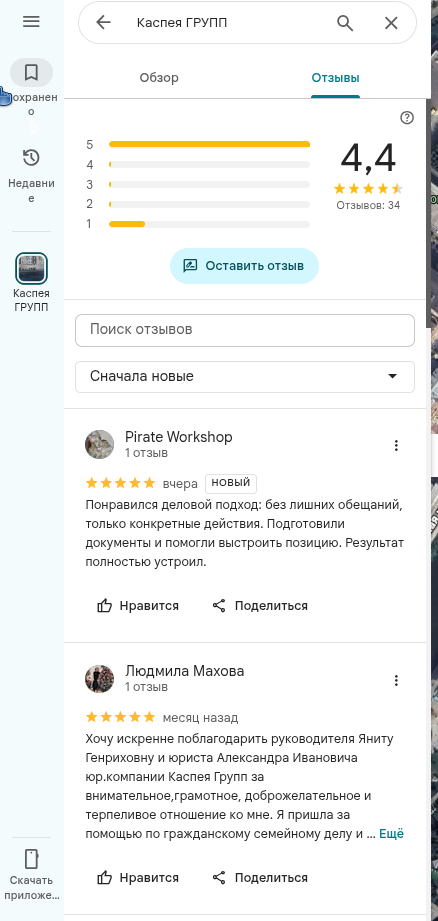Open Людмила Махова reviewer name
438x921 pixels.
[x=184, y=671]
